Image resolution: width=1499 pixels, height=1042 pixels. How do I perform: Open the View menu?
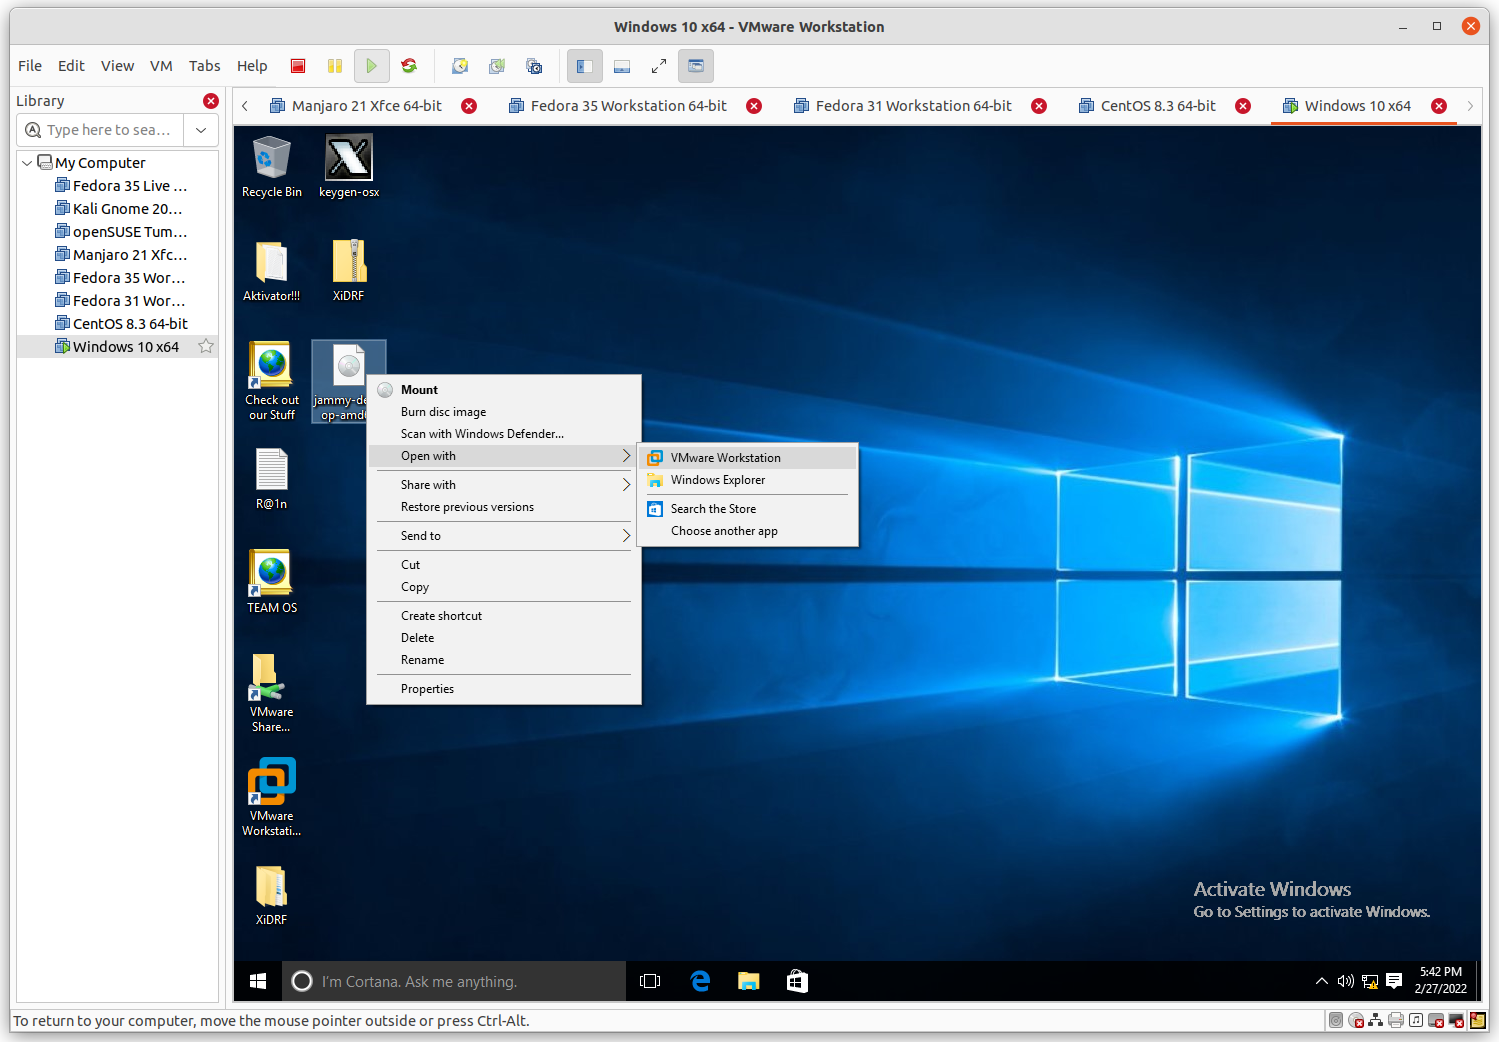click(x=117, y=66)
